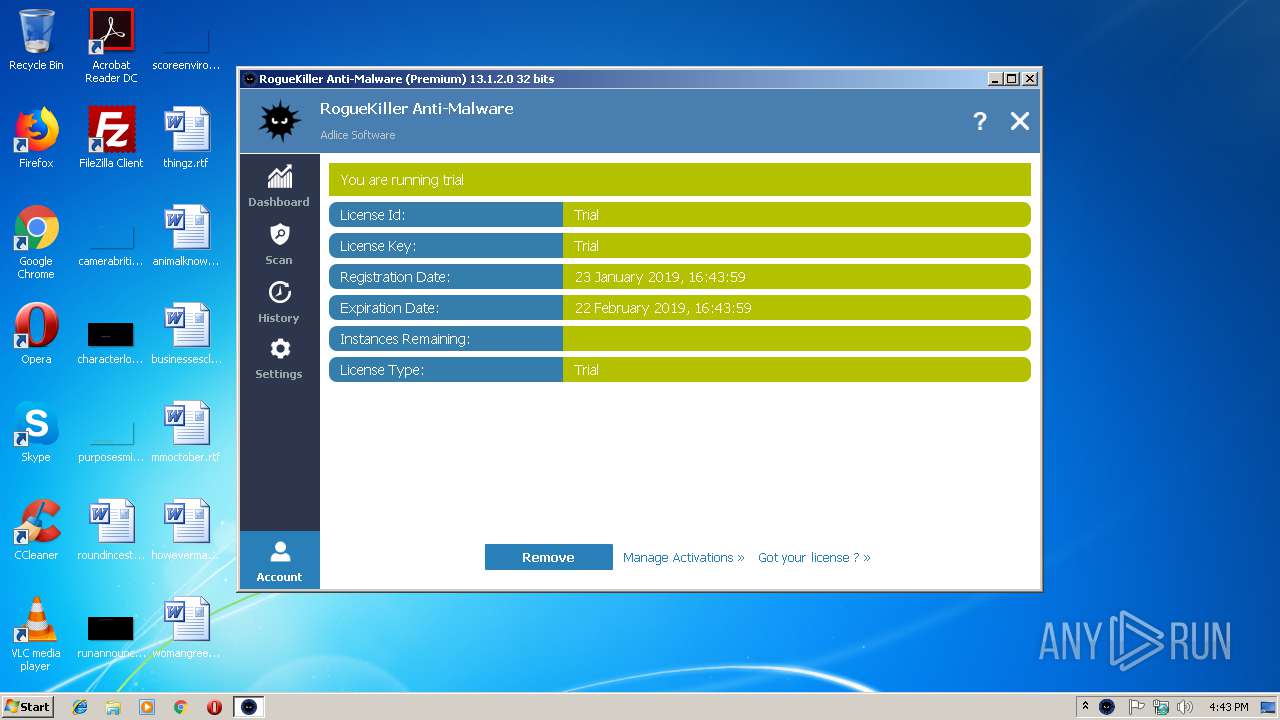
Task: Launch Chrome from the taskbar
Action: coord(180,707)
